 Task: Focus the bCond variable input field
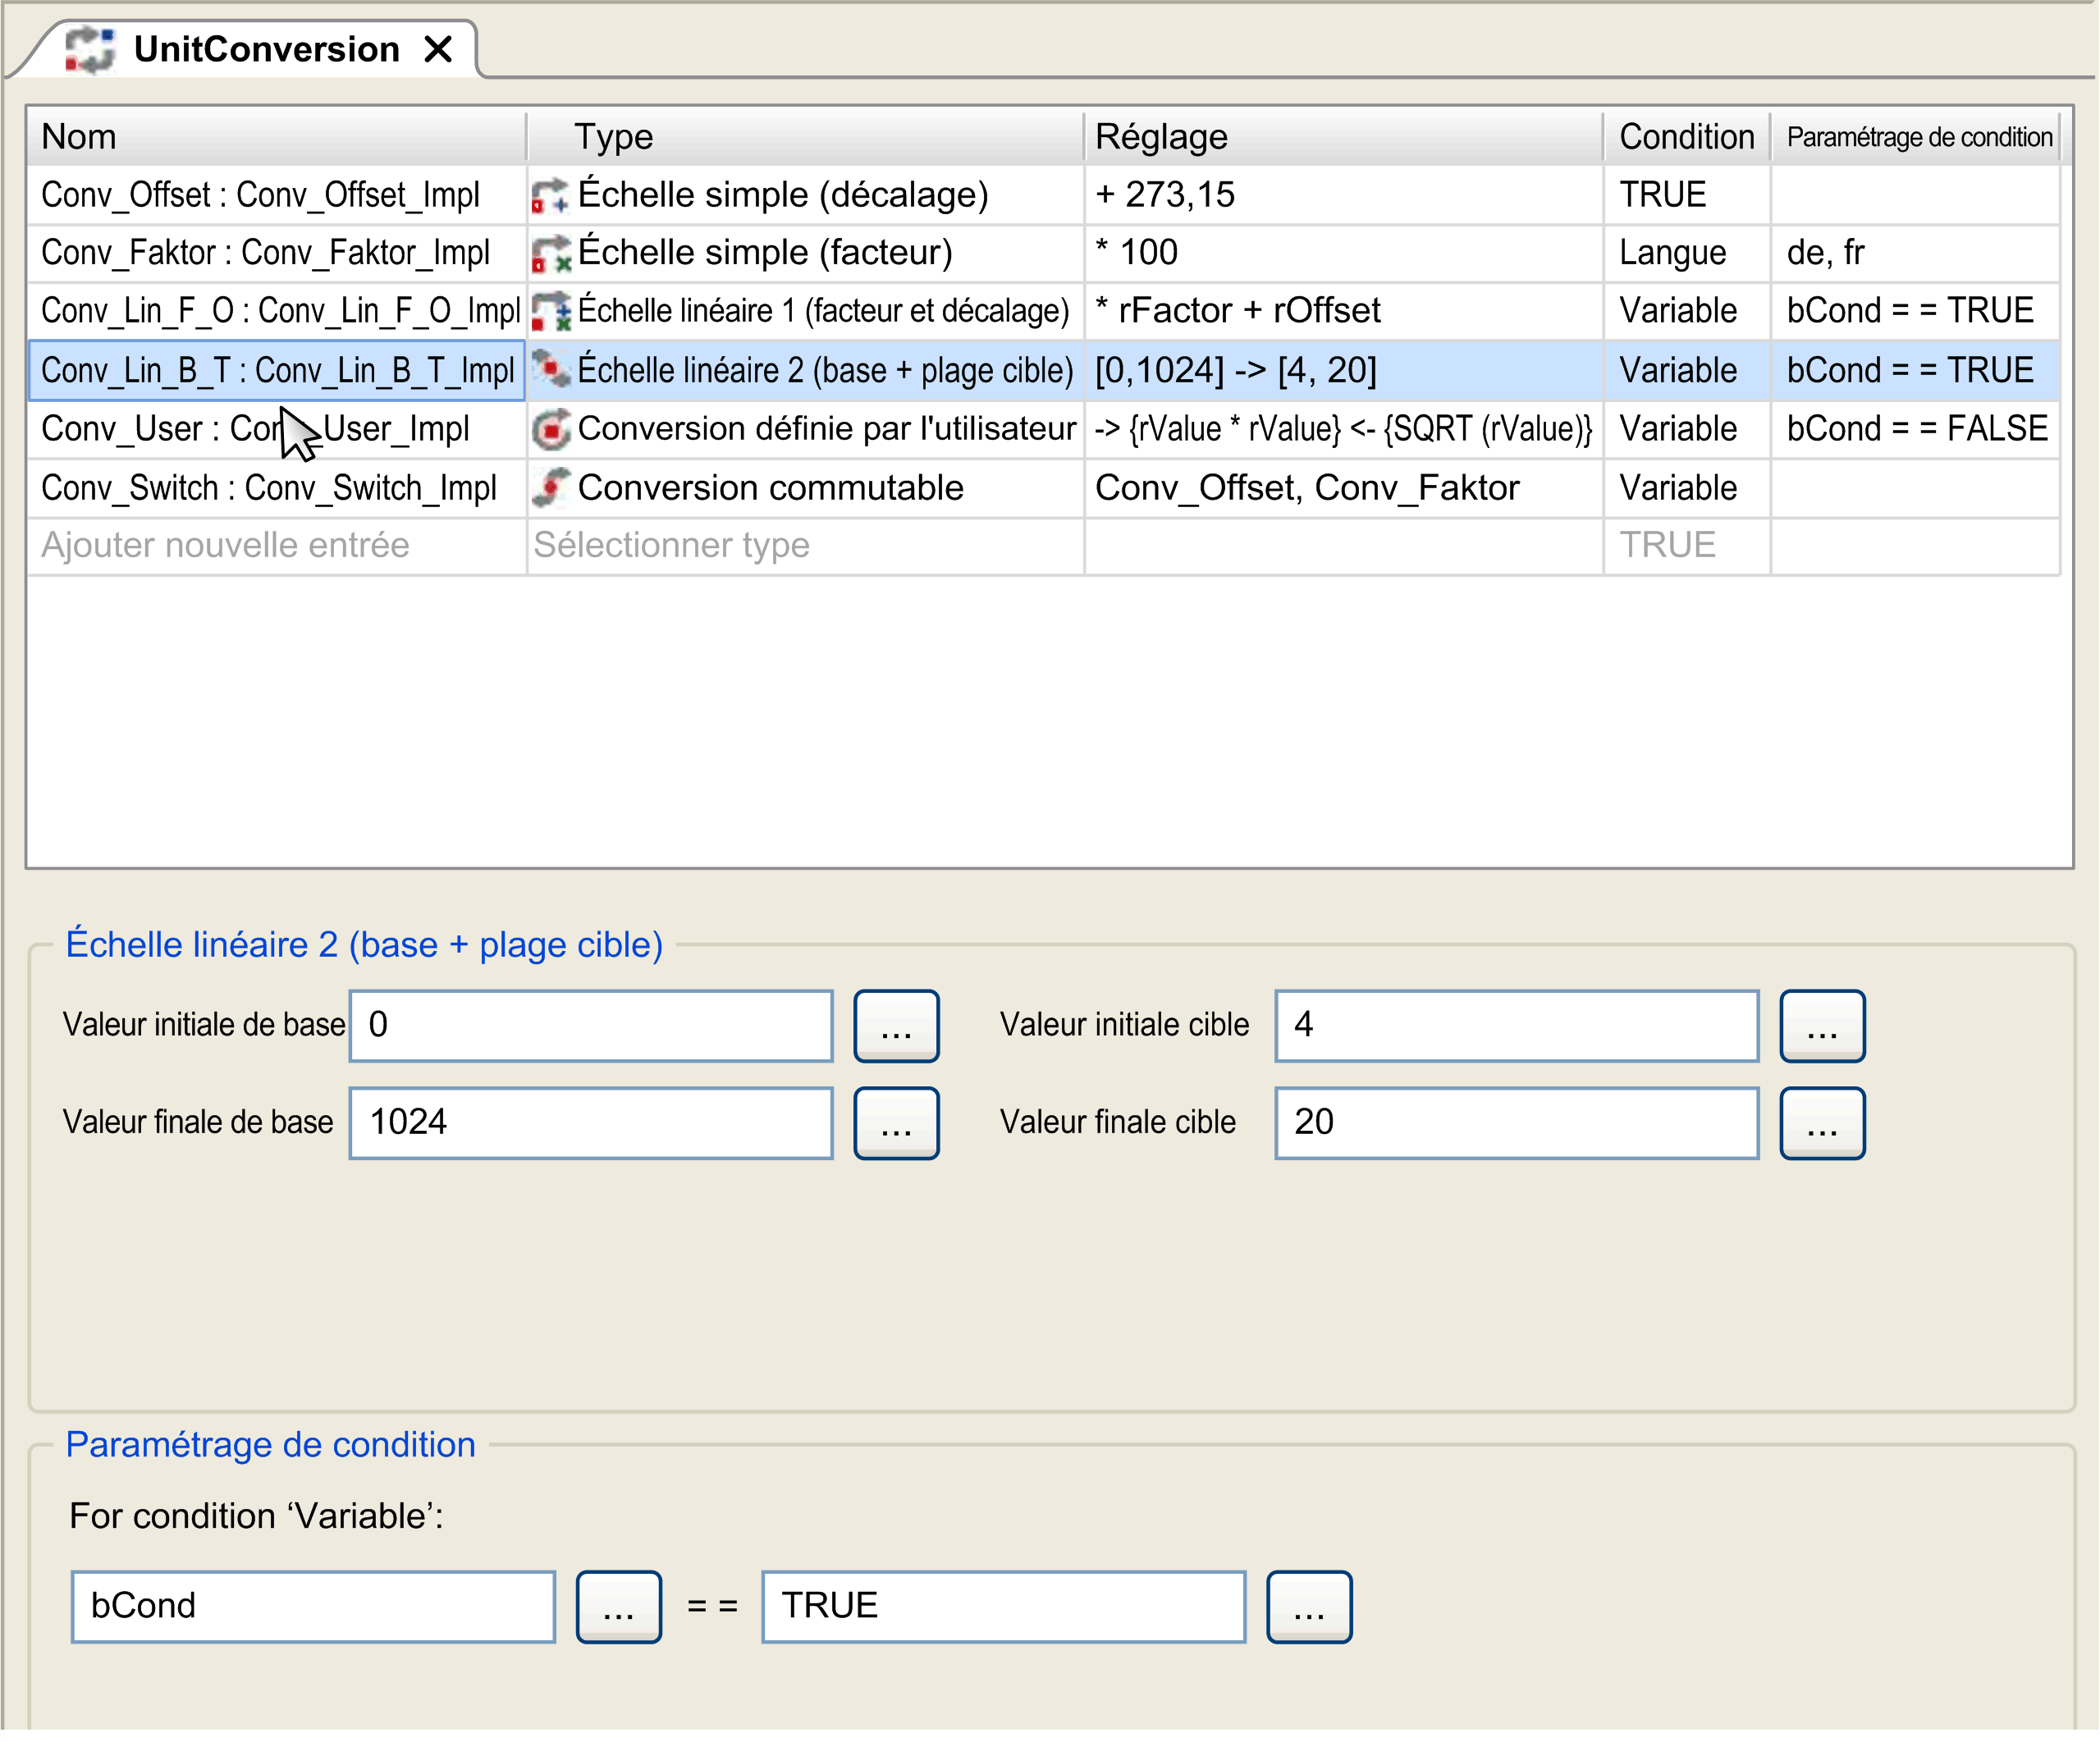click(x=313, y=1607)
